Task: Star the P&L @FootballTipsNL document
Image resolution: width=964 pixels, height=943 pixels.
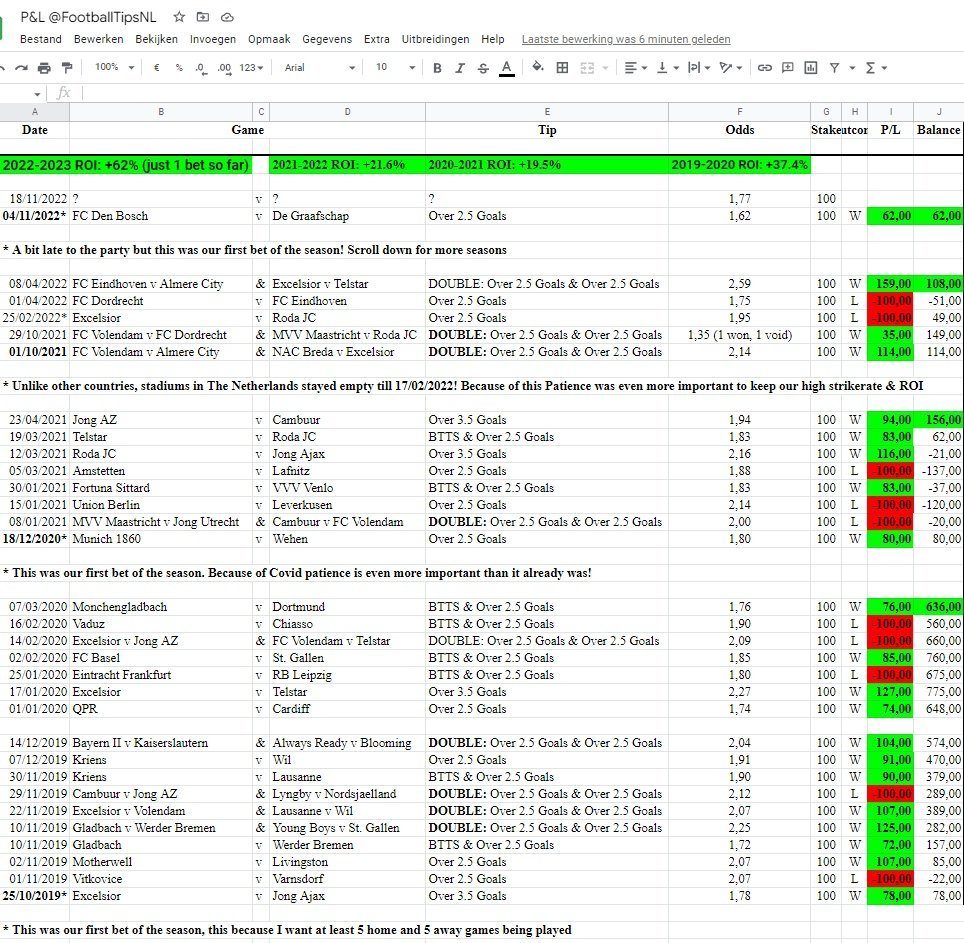Action: pyautogui.click(x=179, y=17)
